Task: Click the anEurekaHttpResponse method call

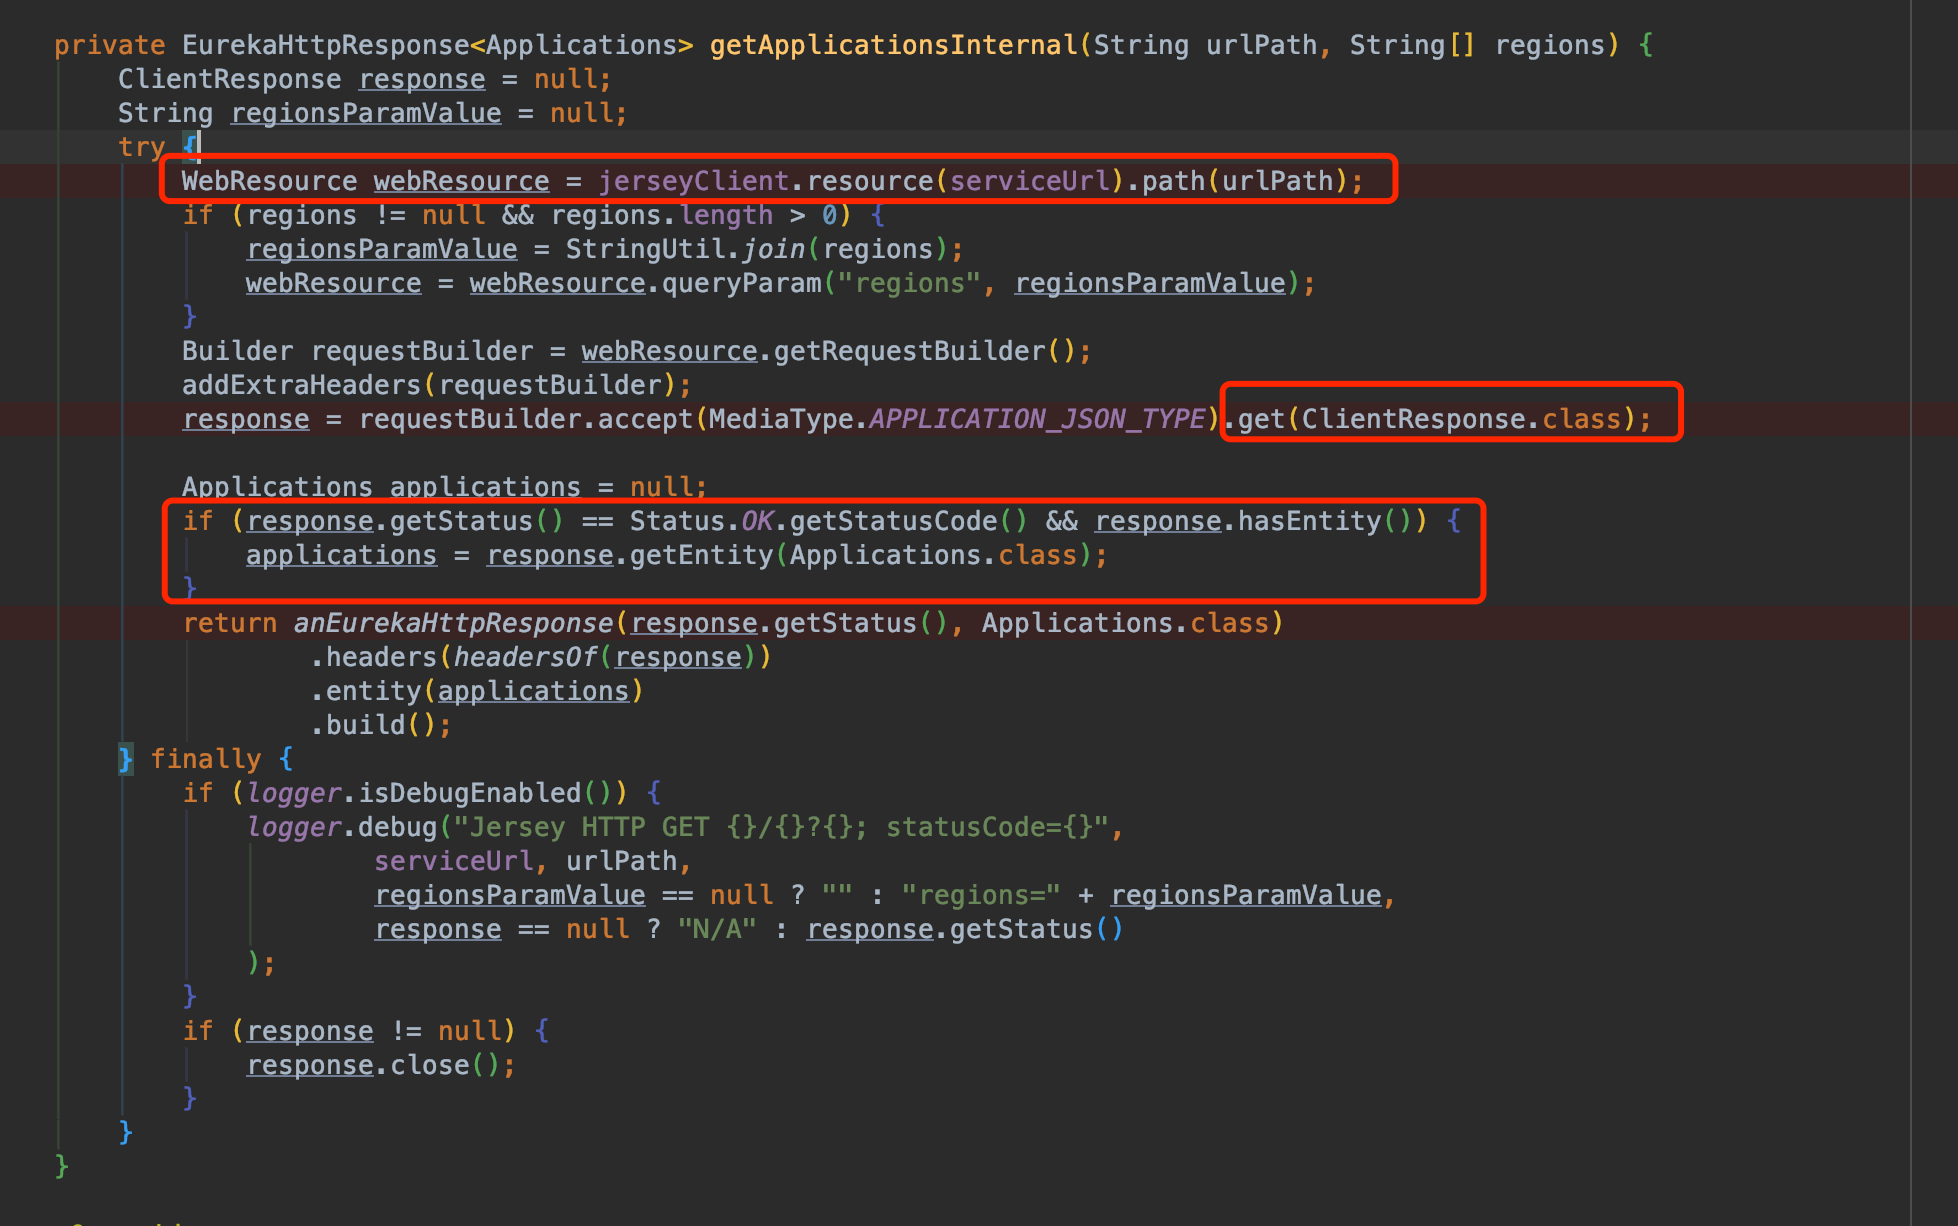Action: pos(453,623)
